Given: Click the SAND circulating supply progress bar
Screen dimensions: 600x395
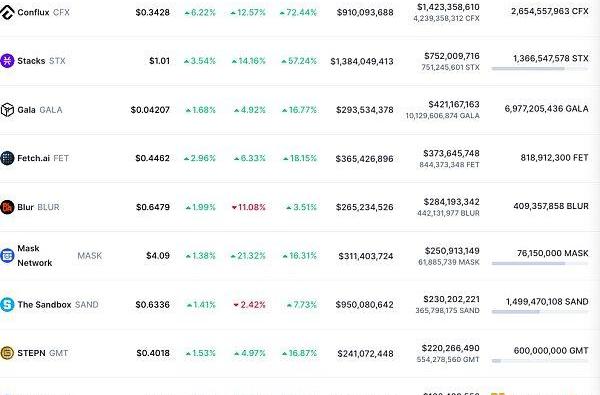Looking at the screenshot, I should click(x=540, y=312).
